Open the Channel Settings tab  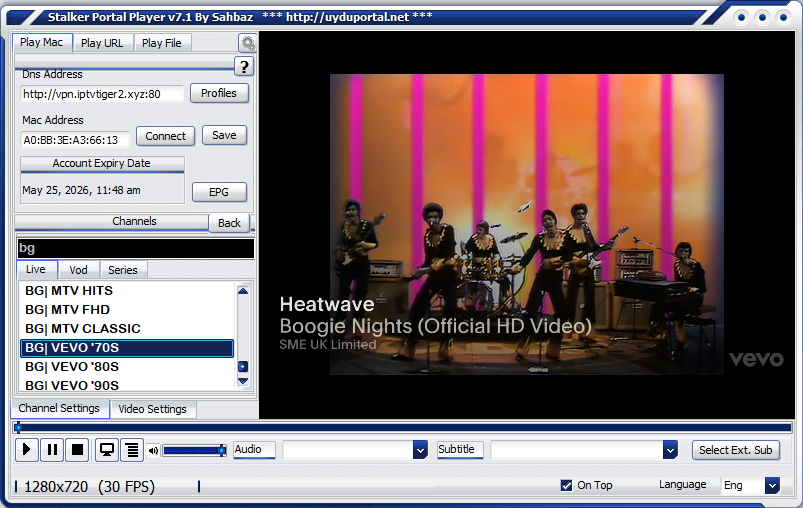(x=59, y=409)
